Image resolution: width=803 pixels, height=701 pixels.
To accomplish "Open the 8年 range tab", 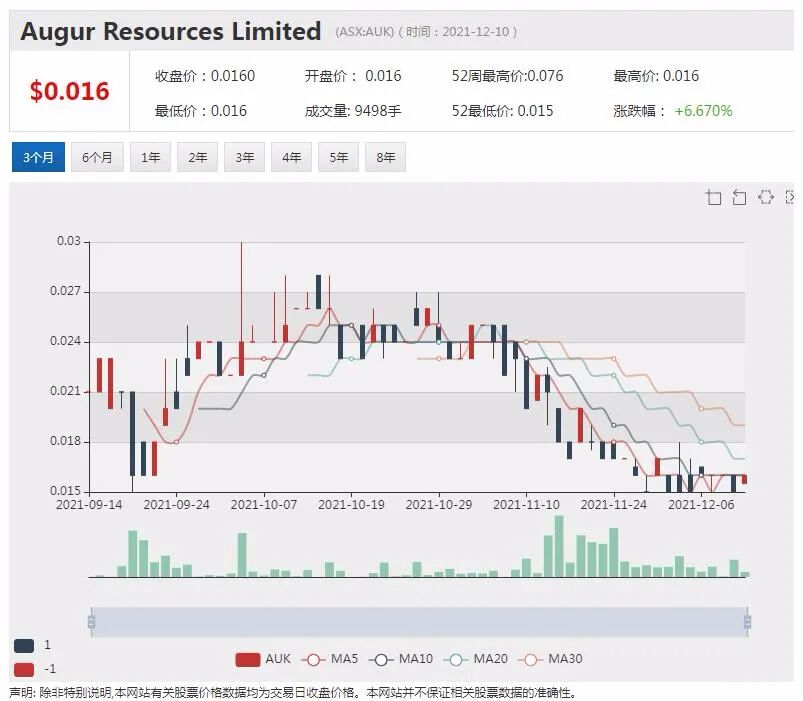I will 386,157.
